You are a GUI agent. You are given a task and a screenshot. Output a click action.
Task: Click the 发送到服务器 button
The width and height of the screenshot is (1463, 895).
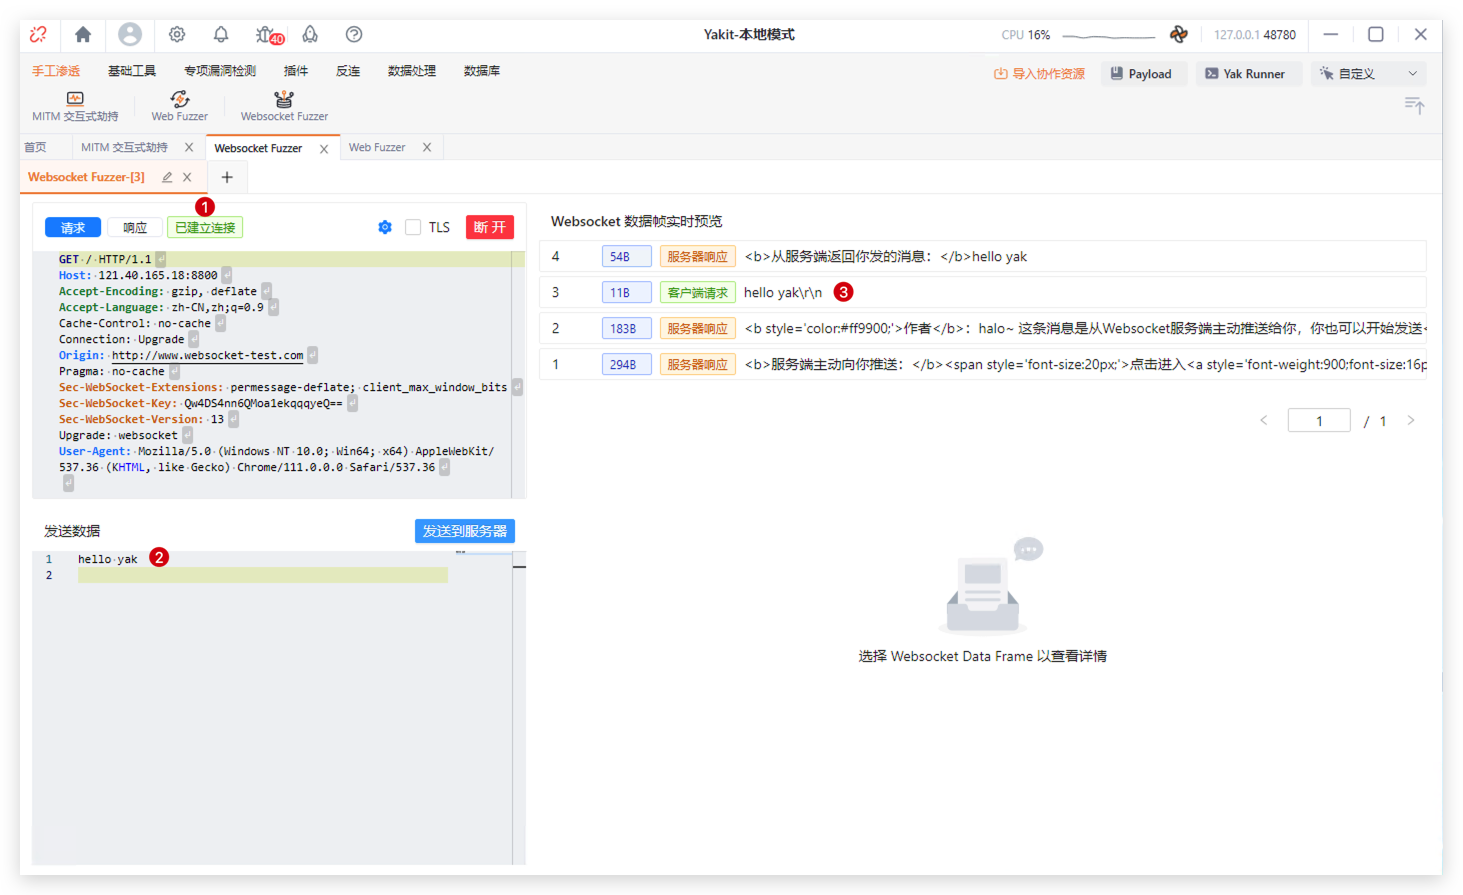(464, 531)
